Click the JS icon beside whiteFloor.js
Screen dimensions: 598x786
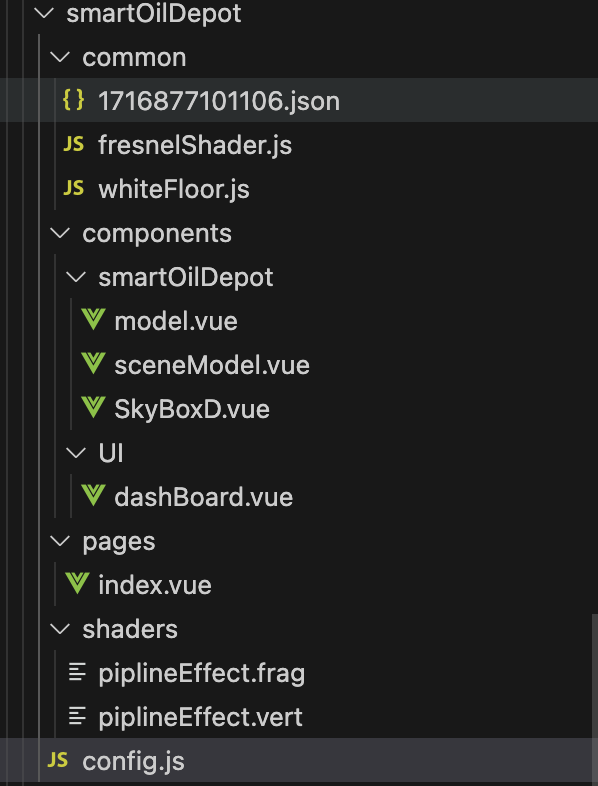[73, 188]
